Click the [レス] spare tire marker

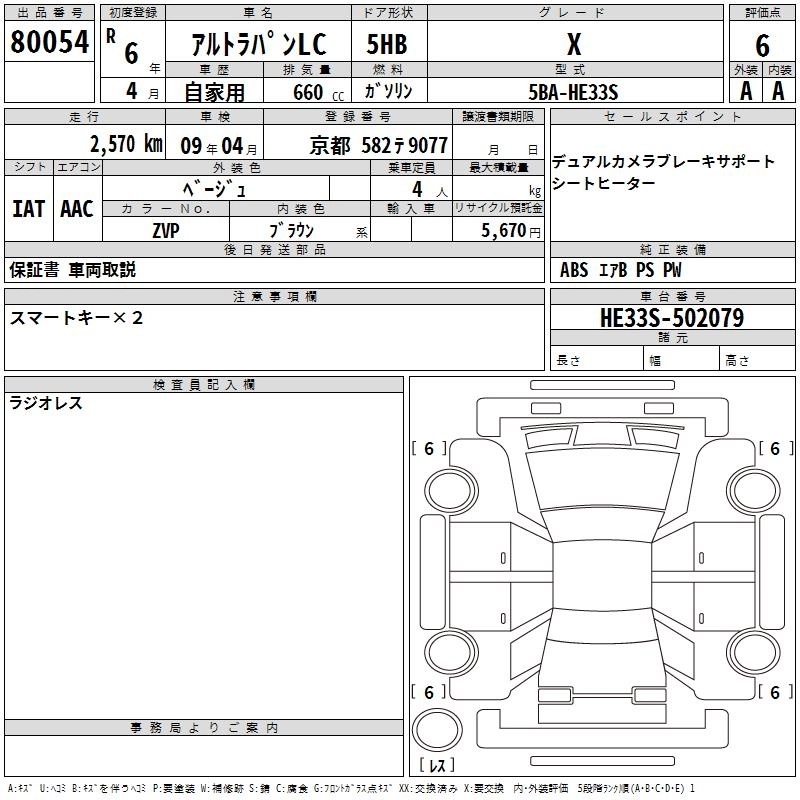436,765
